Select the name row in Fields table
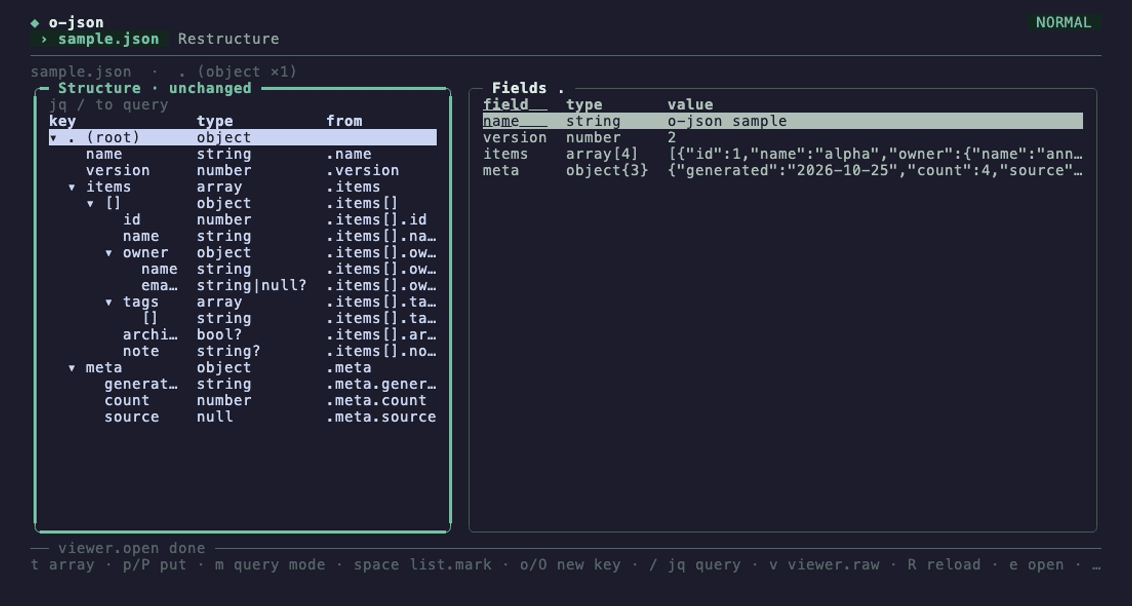The image size is (1132, 606). pyautogui.click(x=783, y=121)
